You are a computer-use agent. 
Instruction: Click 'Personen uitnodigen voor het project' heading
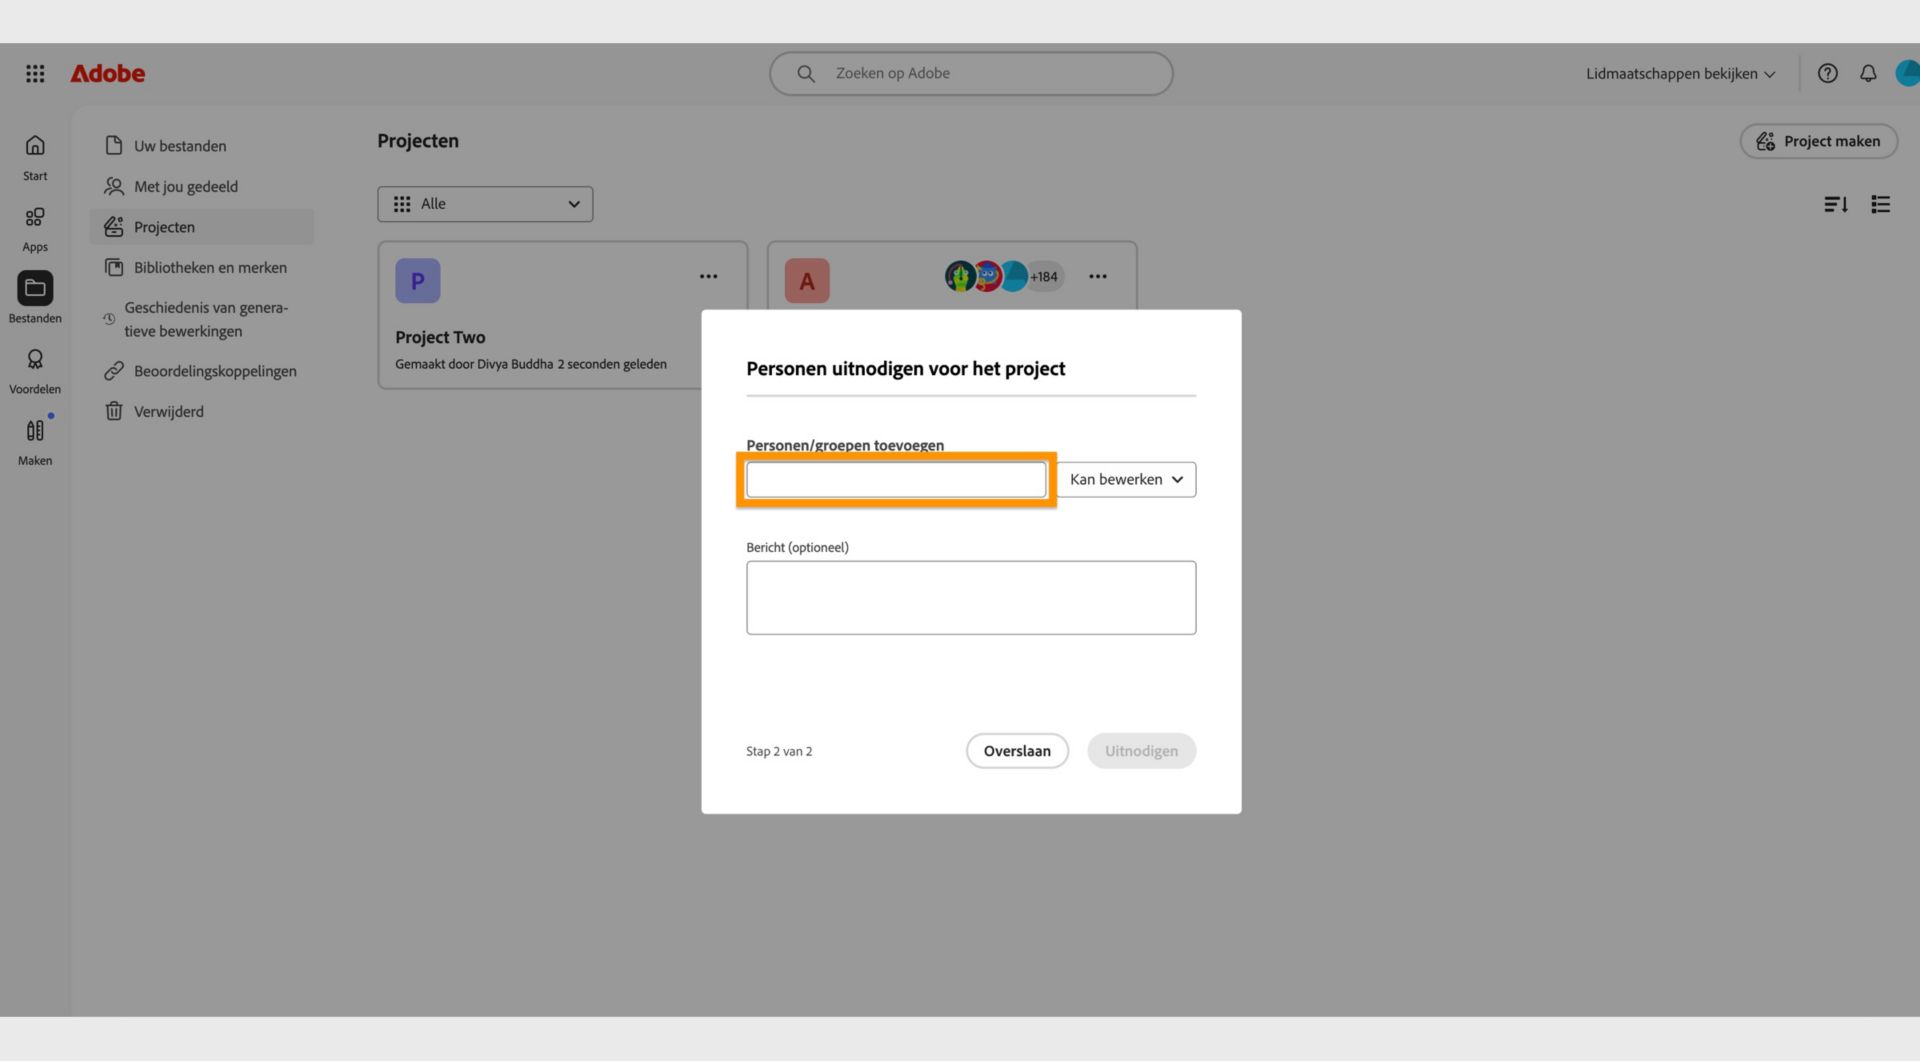click(x=906, y=369)
